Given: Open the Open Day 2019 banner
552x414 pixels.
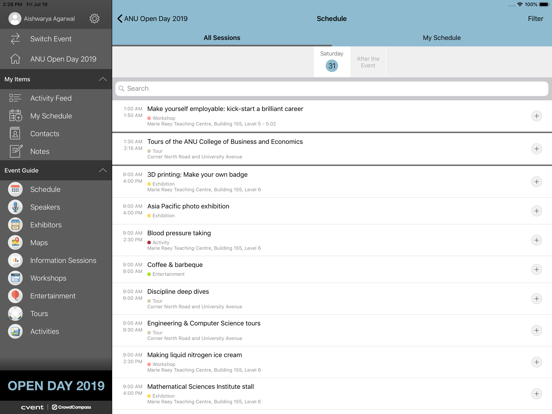Looking at the screenshot, I should click(x=56, y=386).
